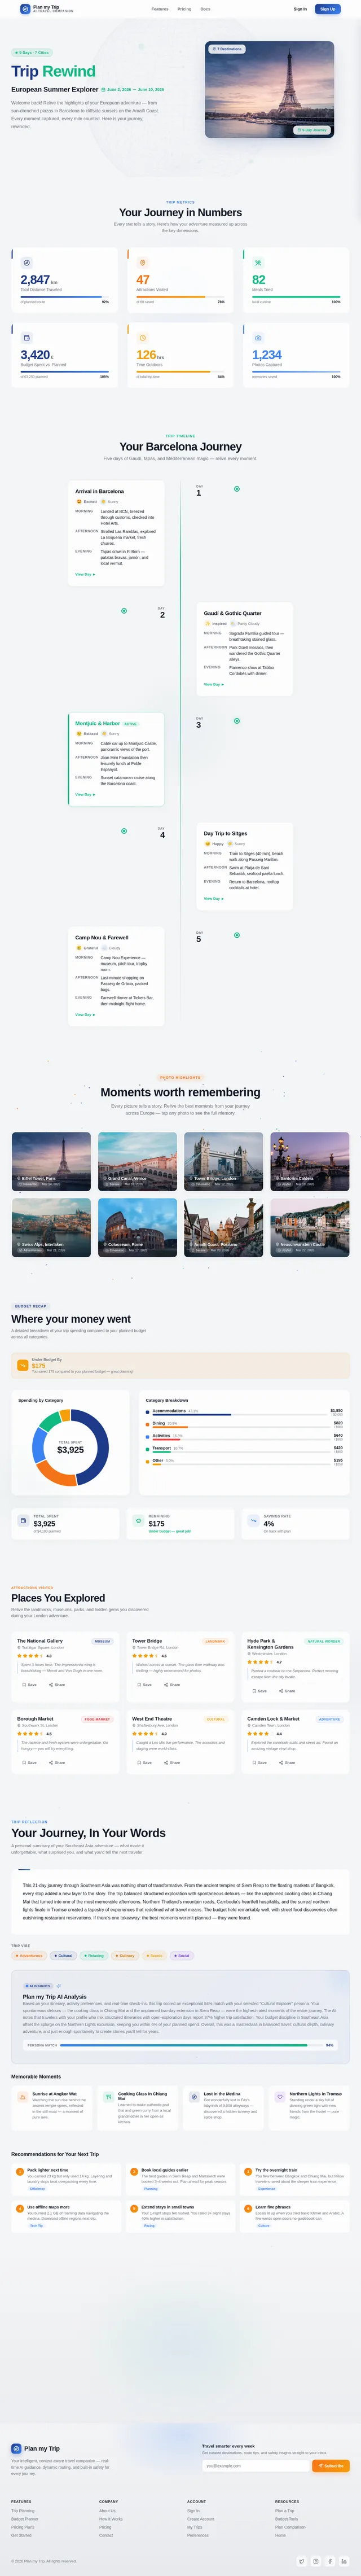Expand View Day for Day Trip to Sitges

(x=214, y=898)
